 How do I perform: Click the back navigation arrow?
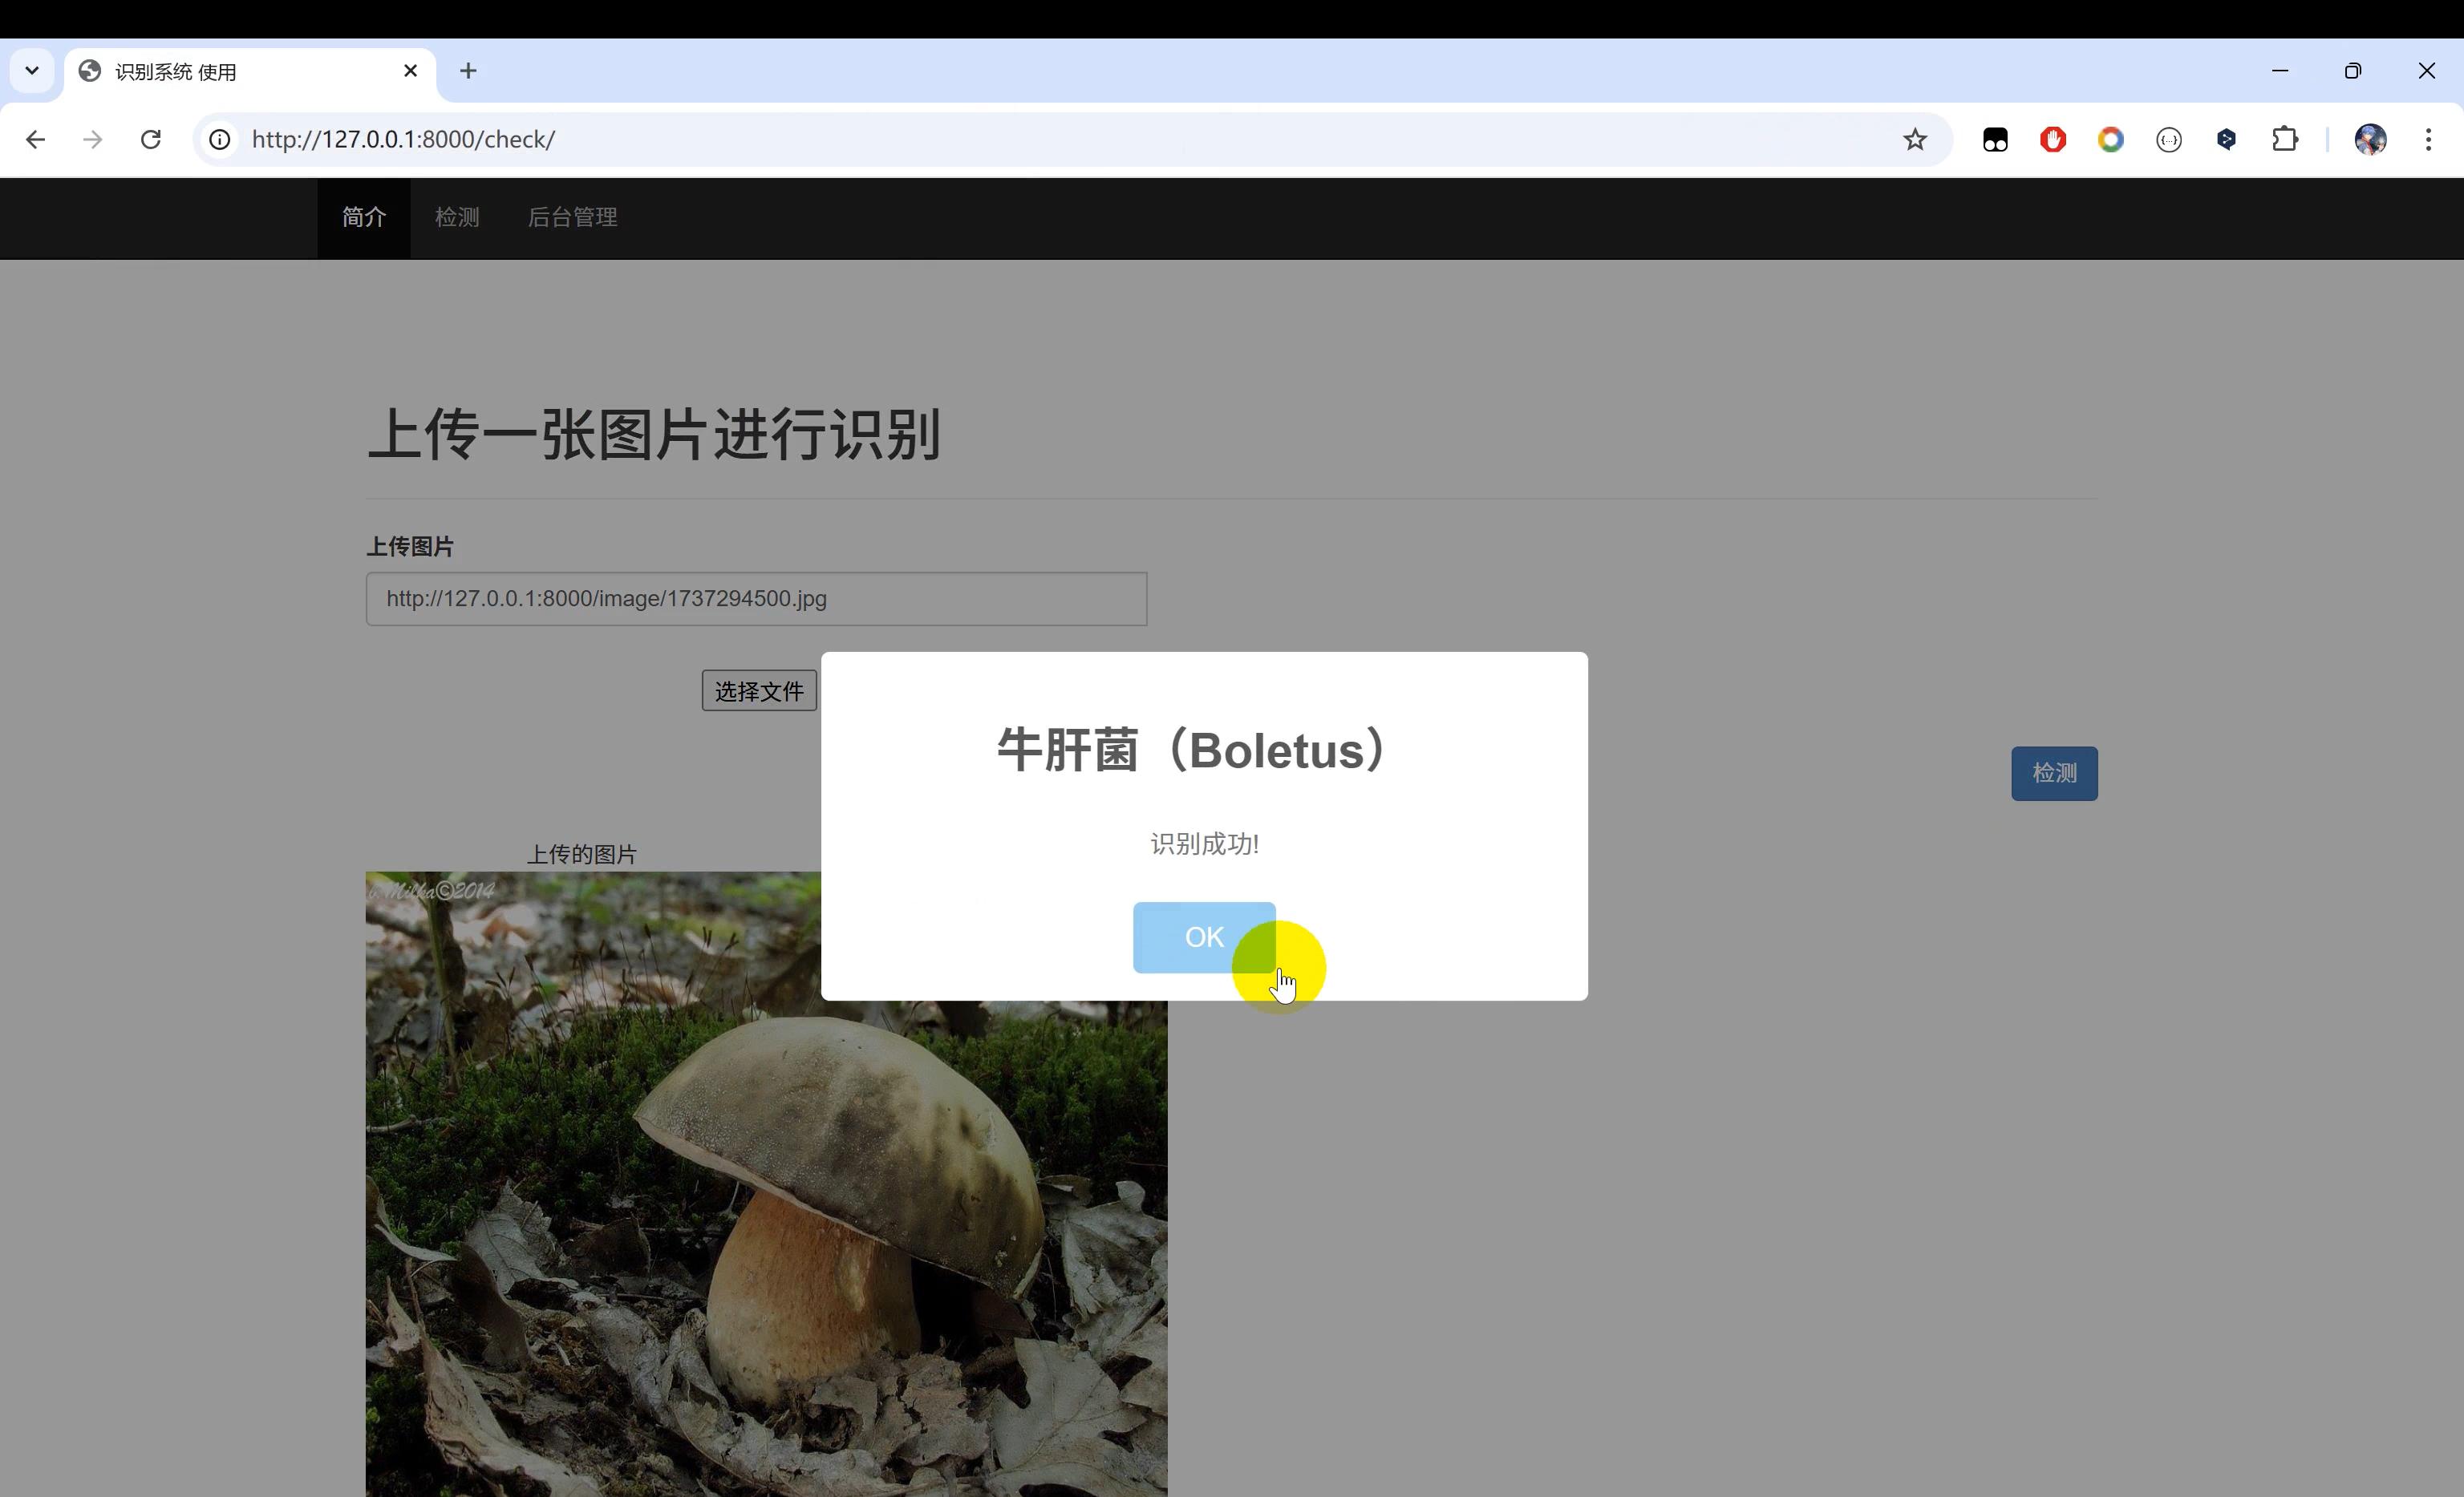36,139
